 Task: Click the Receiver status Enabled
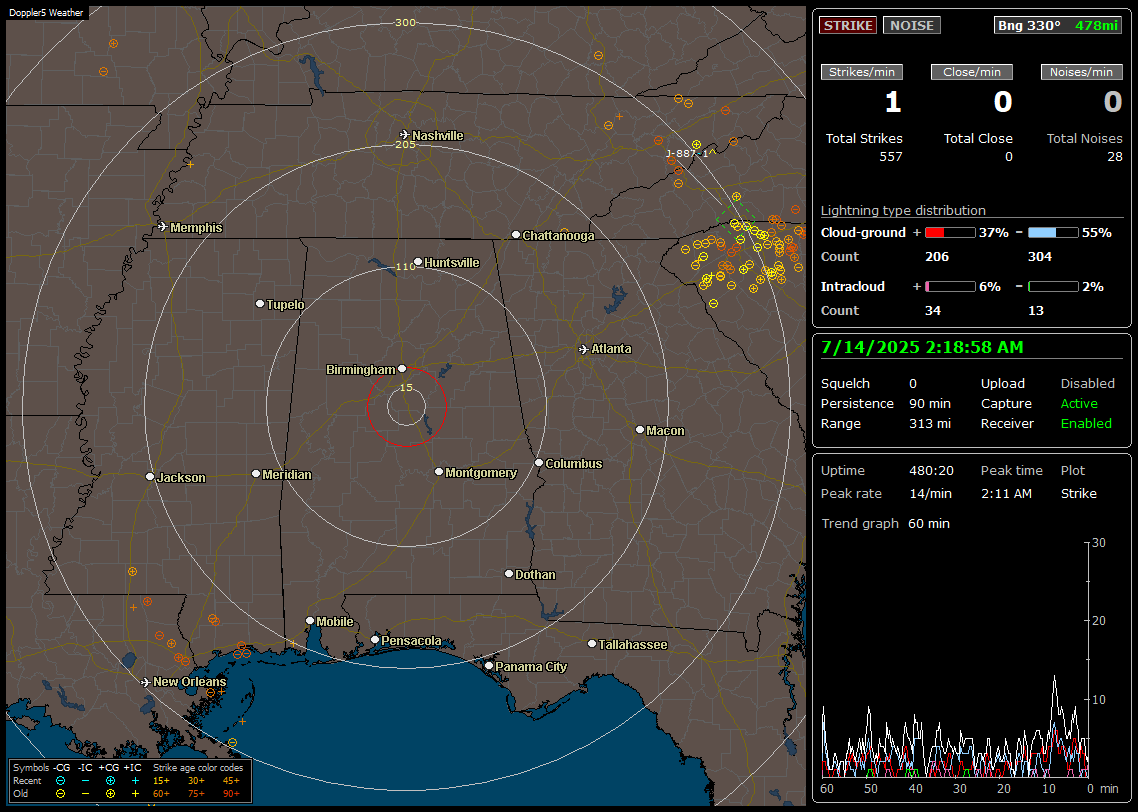pos(1086,424)
